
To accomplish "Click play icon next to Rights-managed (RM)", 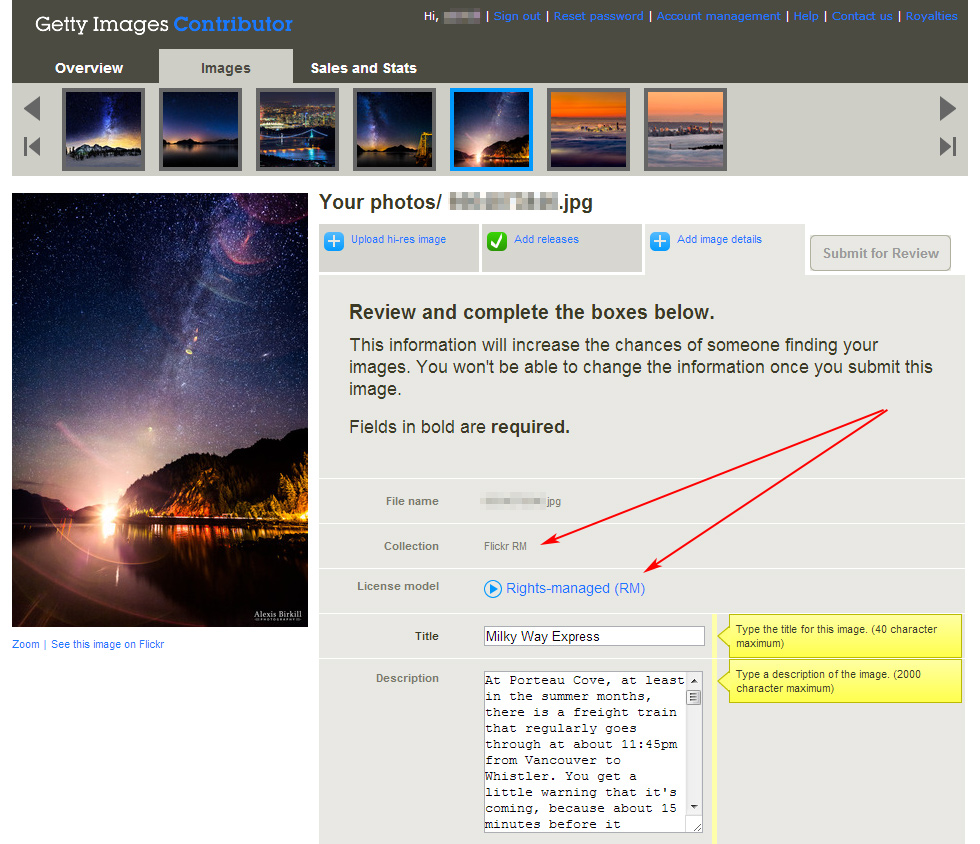I will 492,589.
